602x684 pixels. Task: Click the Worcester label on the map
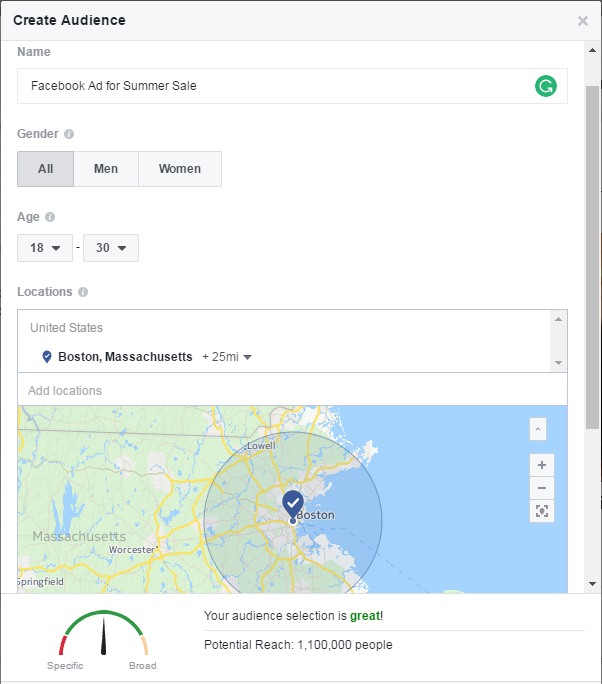[132, 550]
